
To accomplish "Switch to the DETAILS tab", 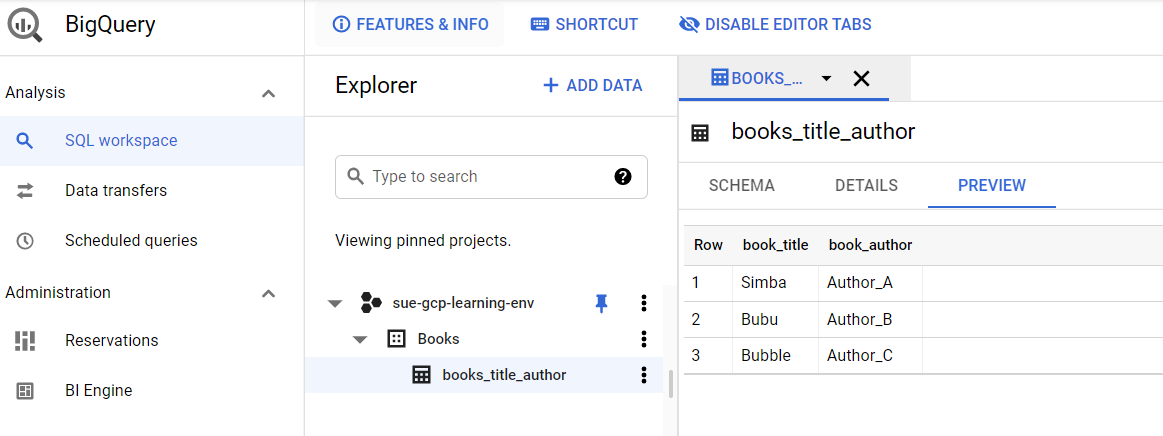I will [x=866, y=185].
